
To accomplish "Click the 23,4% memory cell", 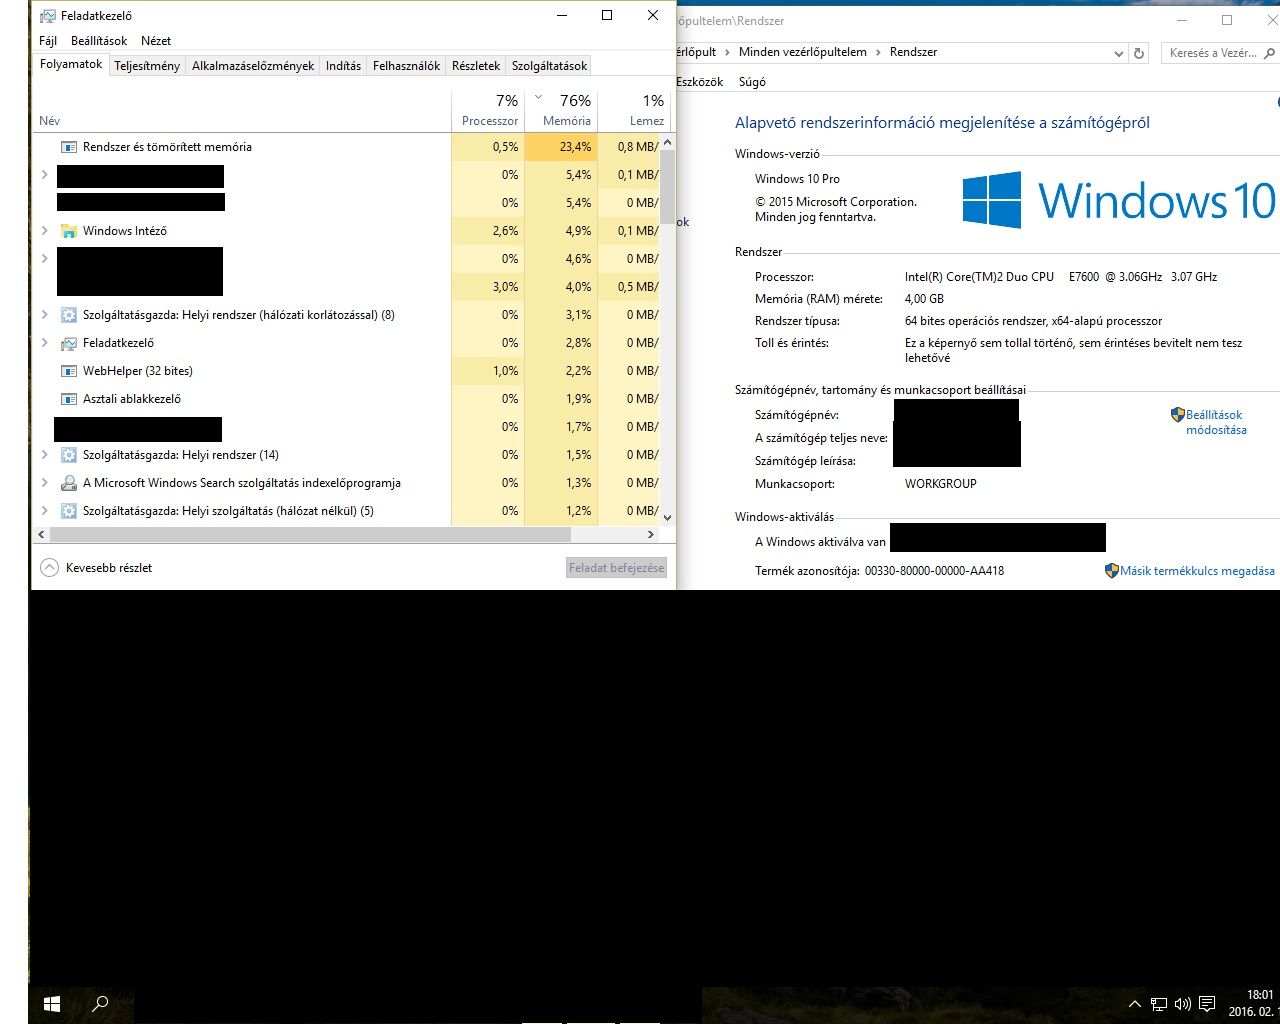I will click(x=561, y=147).
